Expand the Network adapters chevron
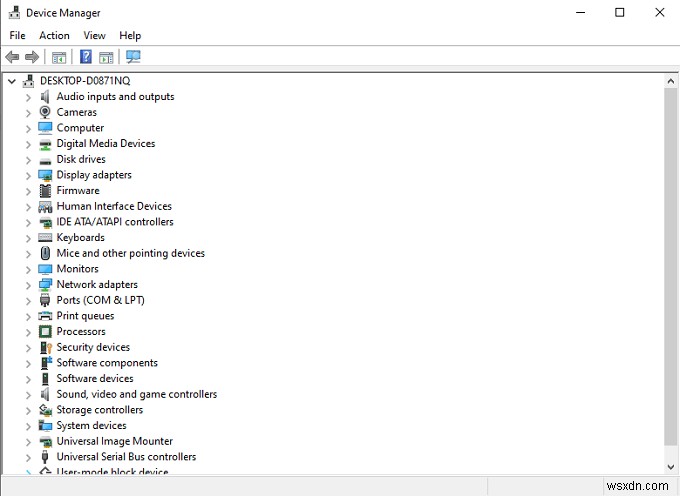 [28, 285]
